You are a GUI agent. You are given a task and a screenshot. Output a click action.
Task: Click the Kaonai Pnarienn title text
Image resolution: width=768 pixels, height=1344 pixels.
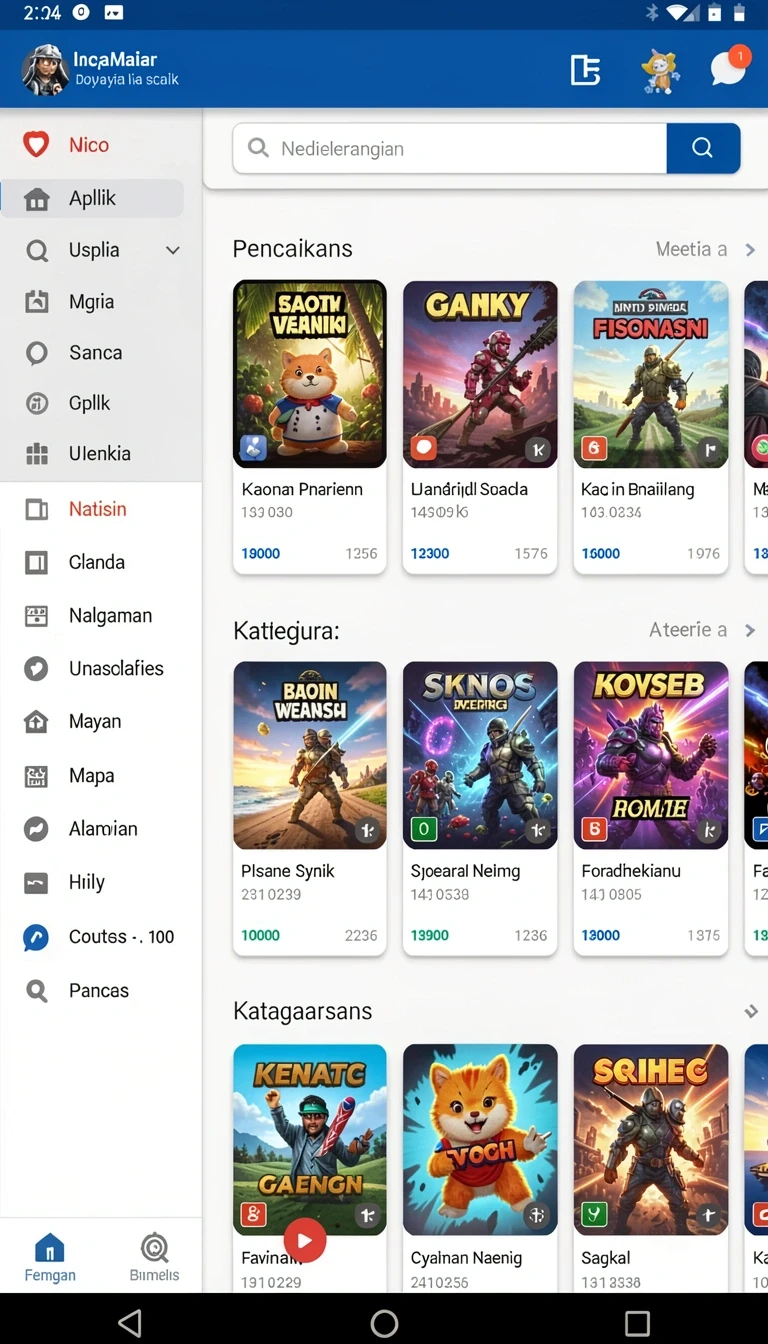302,489
